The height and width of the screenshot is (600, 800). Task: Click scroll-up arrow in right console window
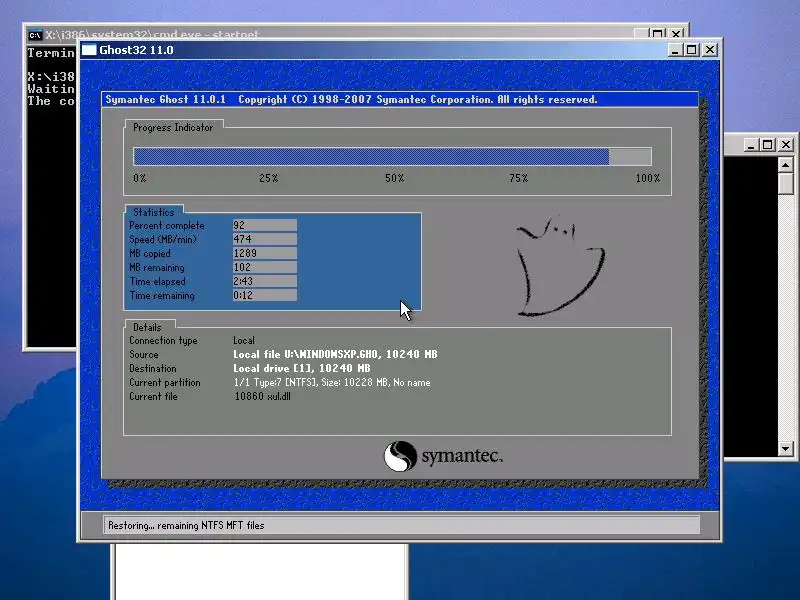[x=786, y=165]
